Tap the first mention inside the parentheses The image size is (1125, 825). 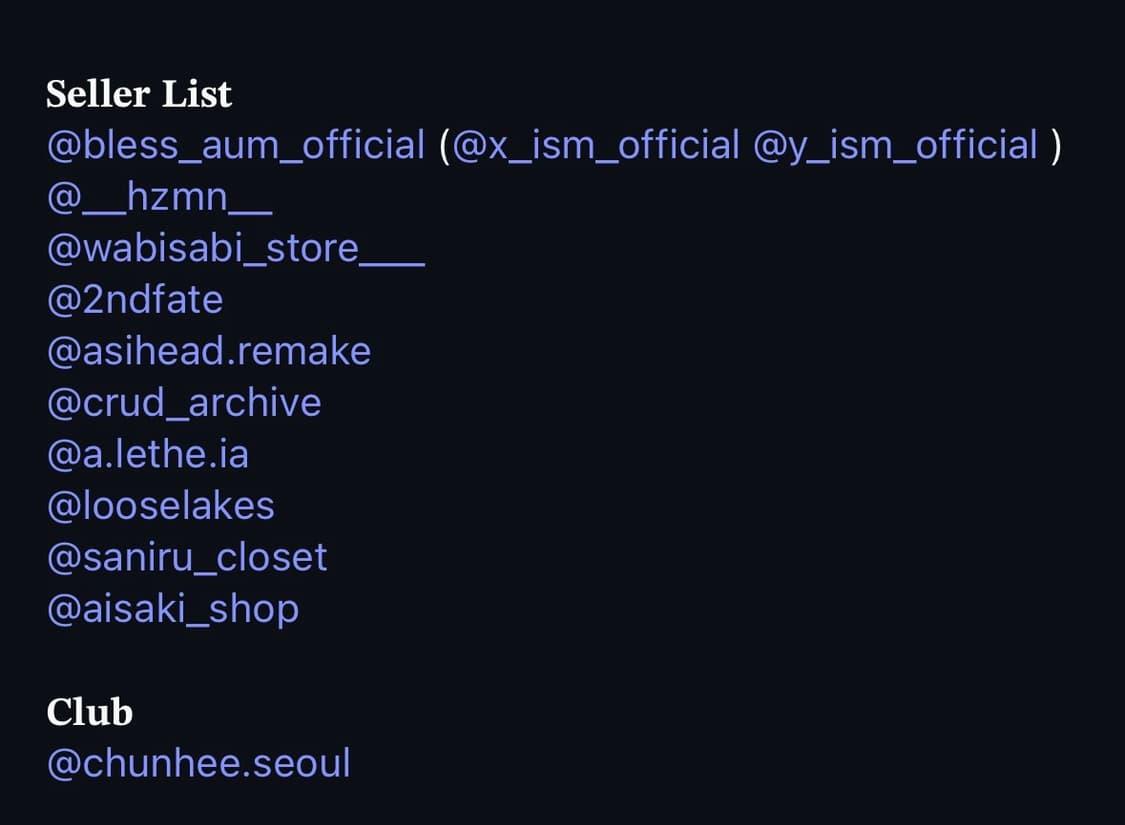tap(598, 146)
